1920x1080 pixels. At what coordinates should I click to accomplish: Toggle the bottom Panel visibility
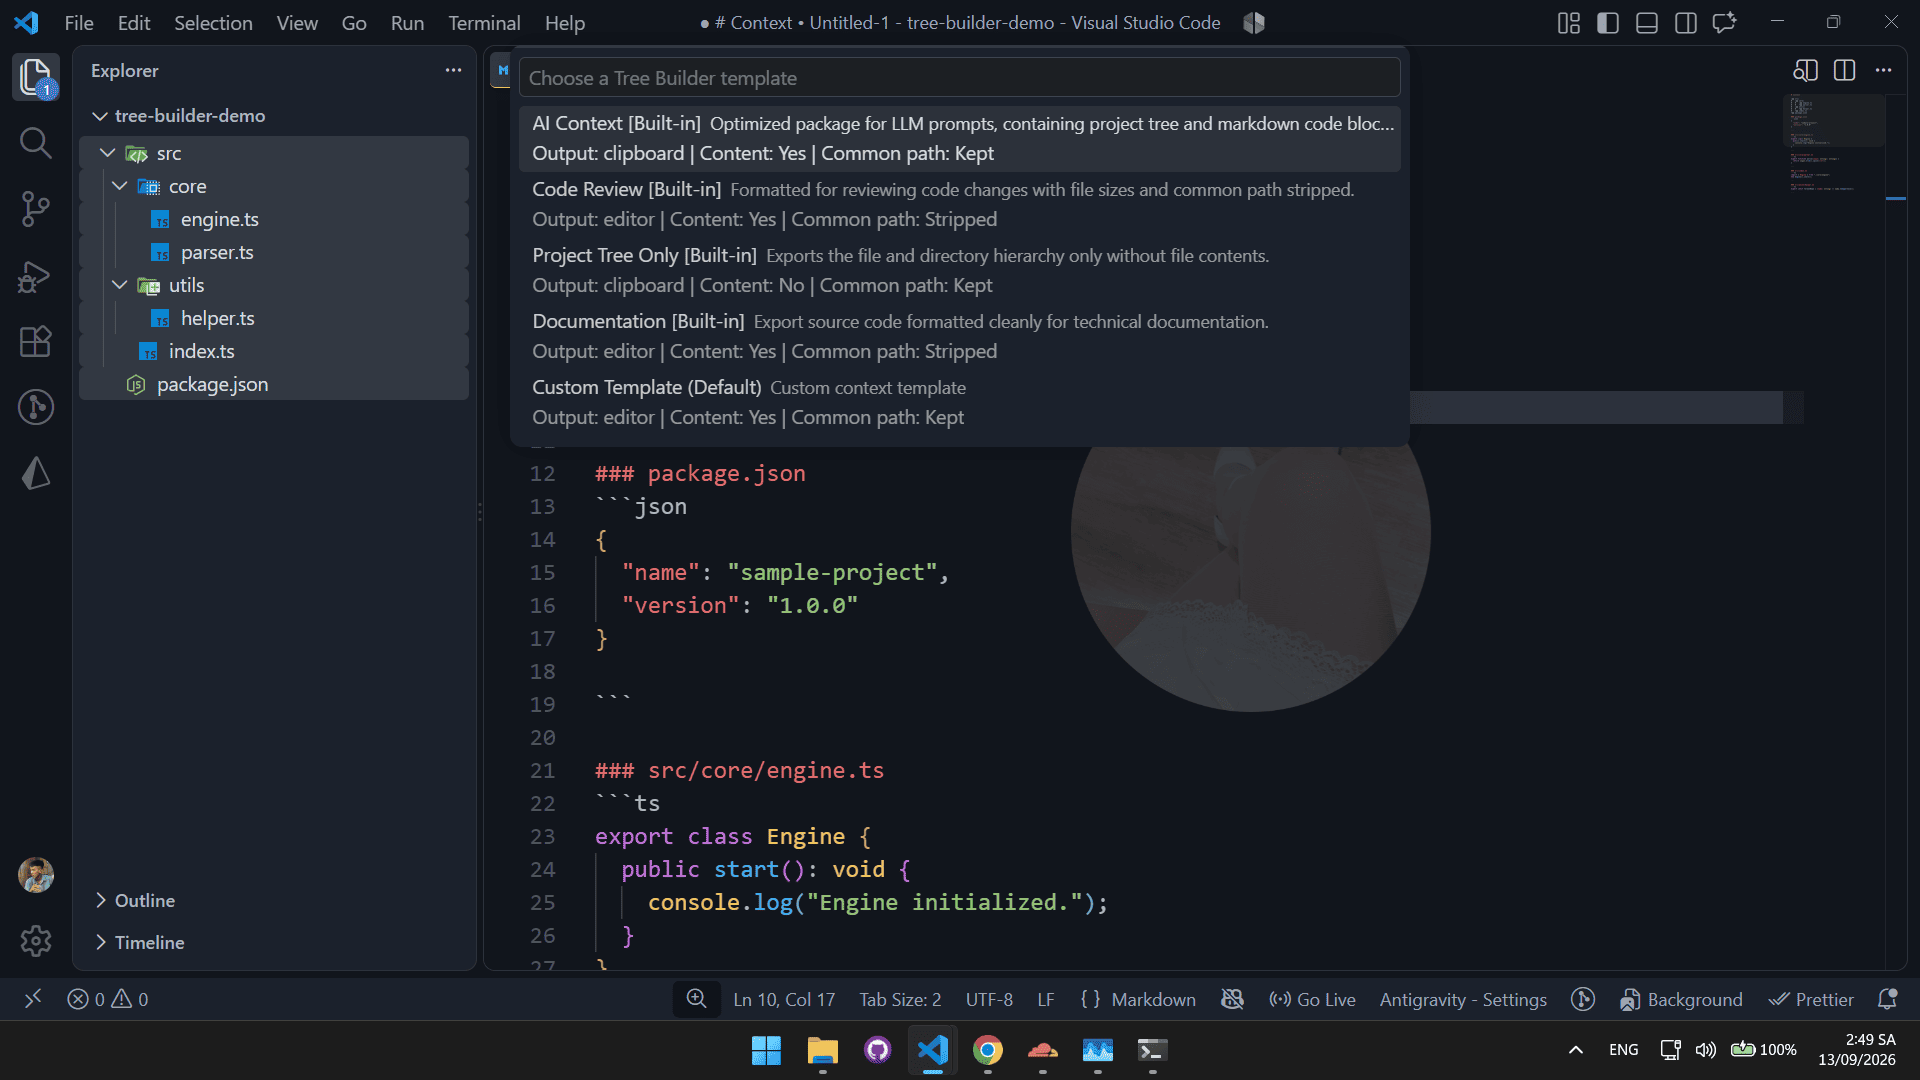pos(1647,22)
